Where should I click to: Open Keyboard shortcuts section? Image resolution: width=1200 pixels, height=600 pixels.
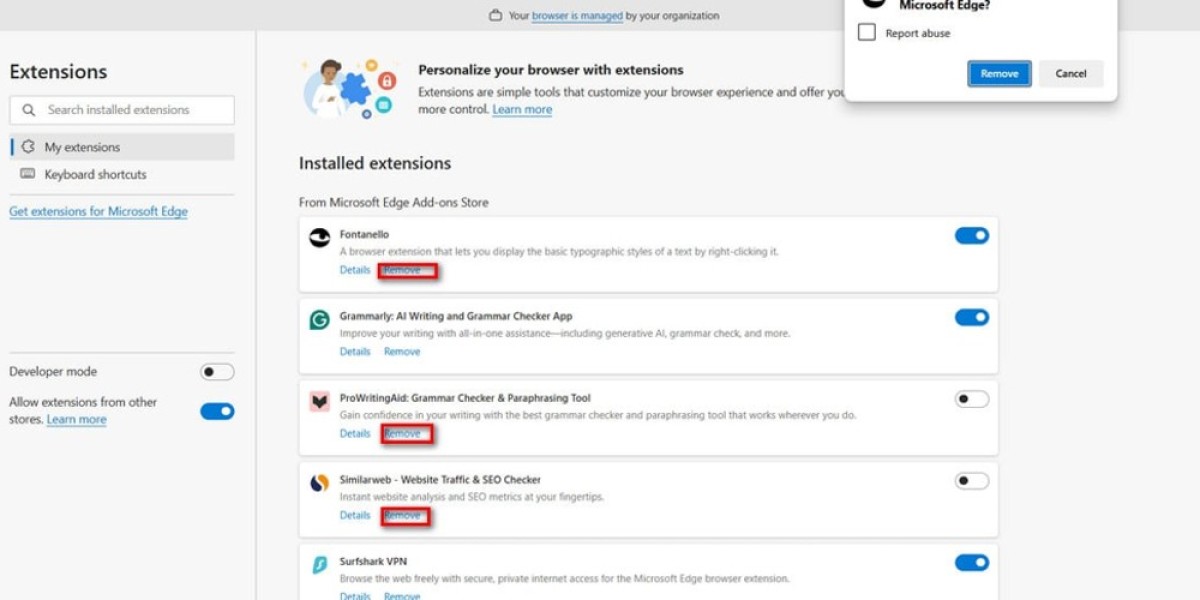coord(88,174)
